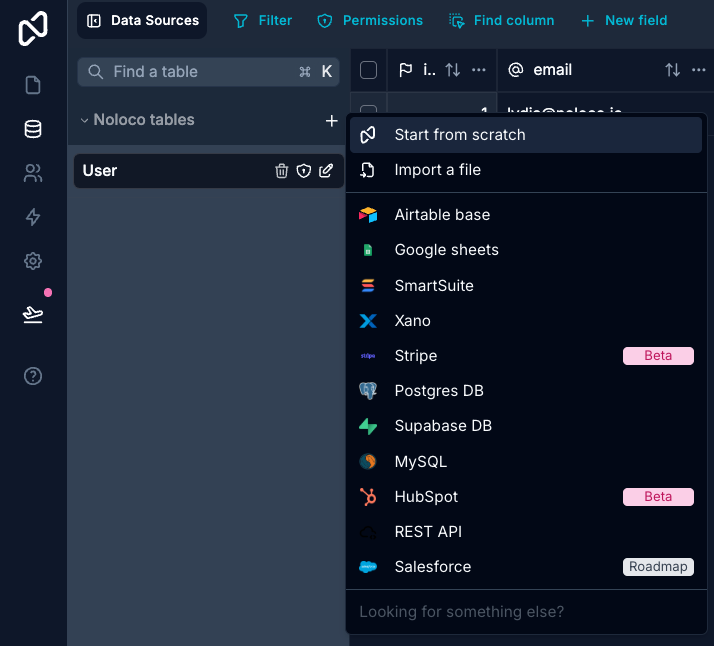Click the Find a table search box
Image resolution: width=714 pixels, height=646 pixels.
[x=200, y=72]
